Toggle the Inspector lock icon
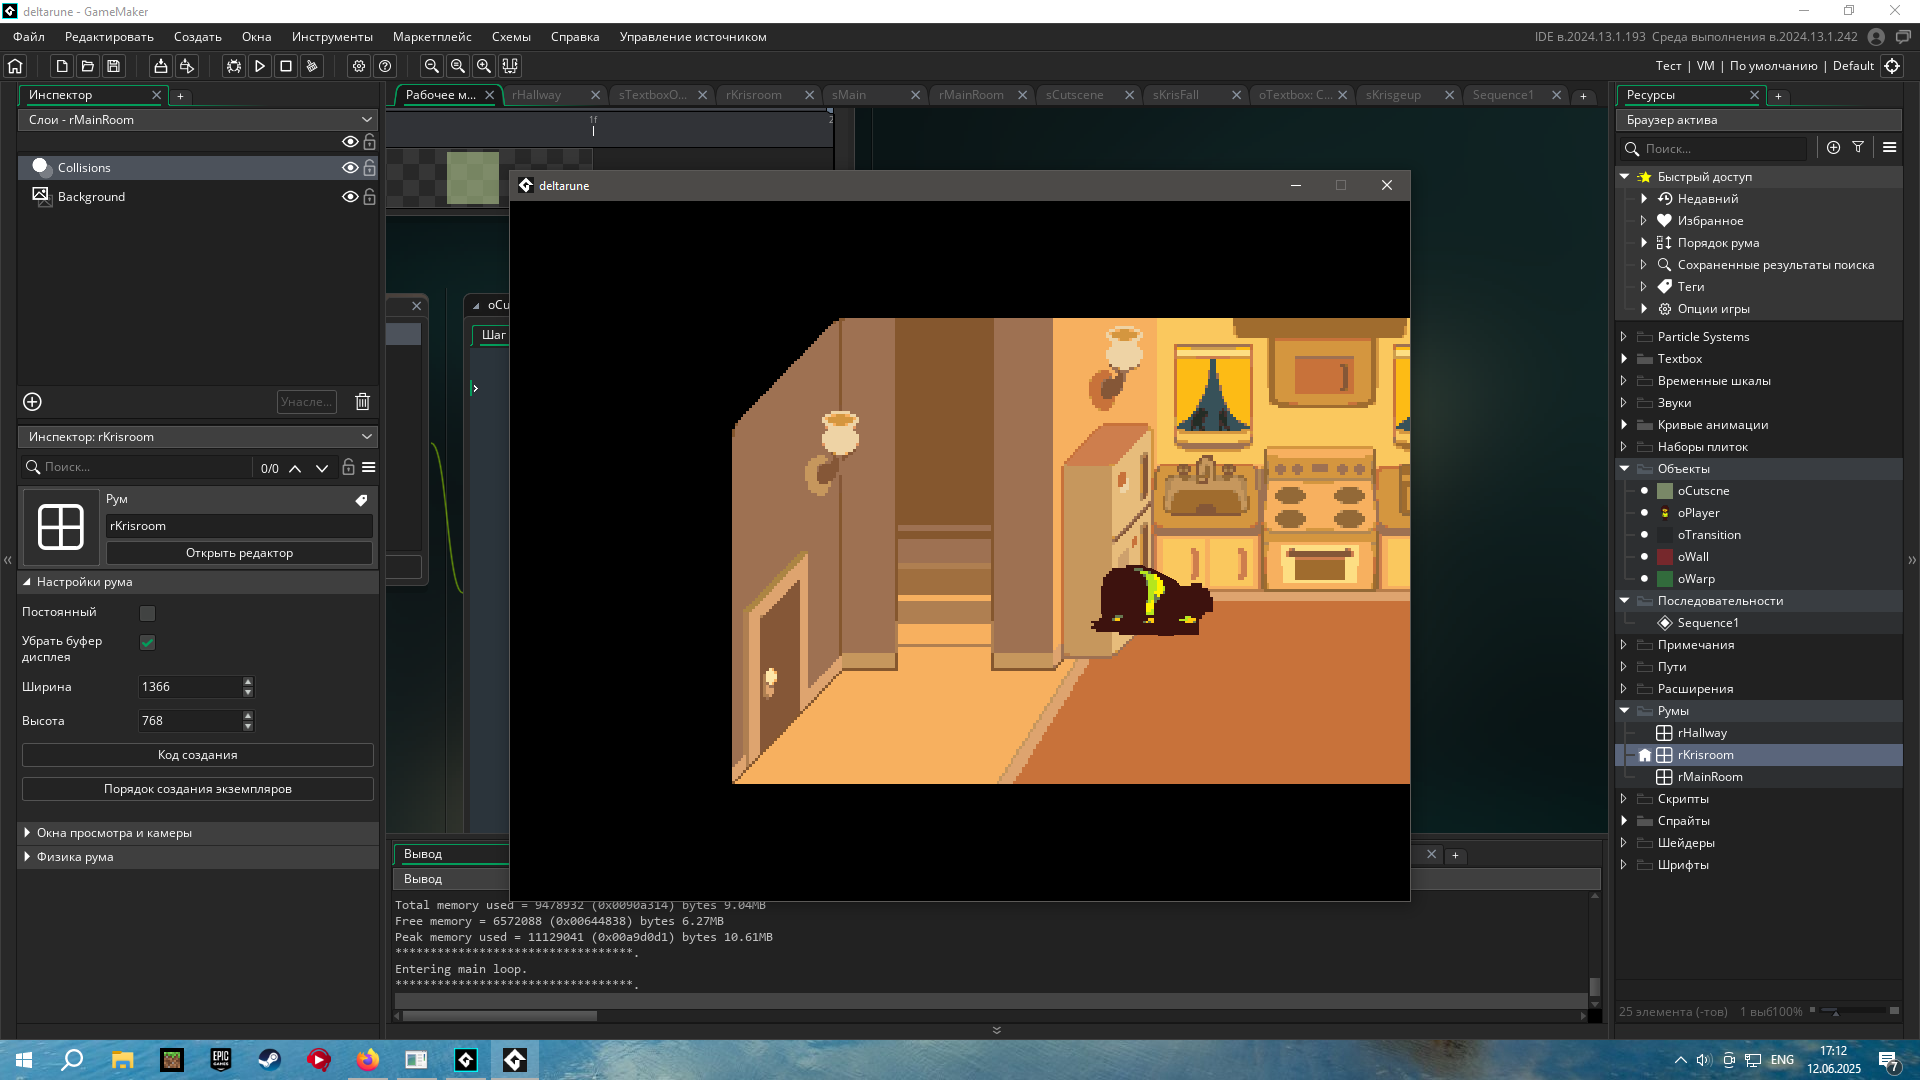Viewport: 1920px width, 1080px height. [348, 467]
